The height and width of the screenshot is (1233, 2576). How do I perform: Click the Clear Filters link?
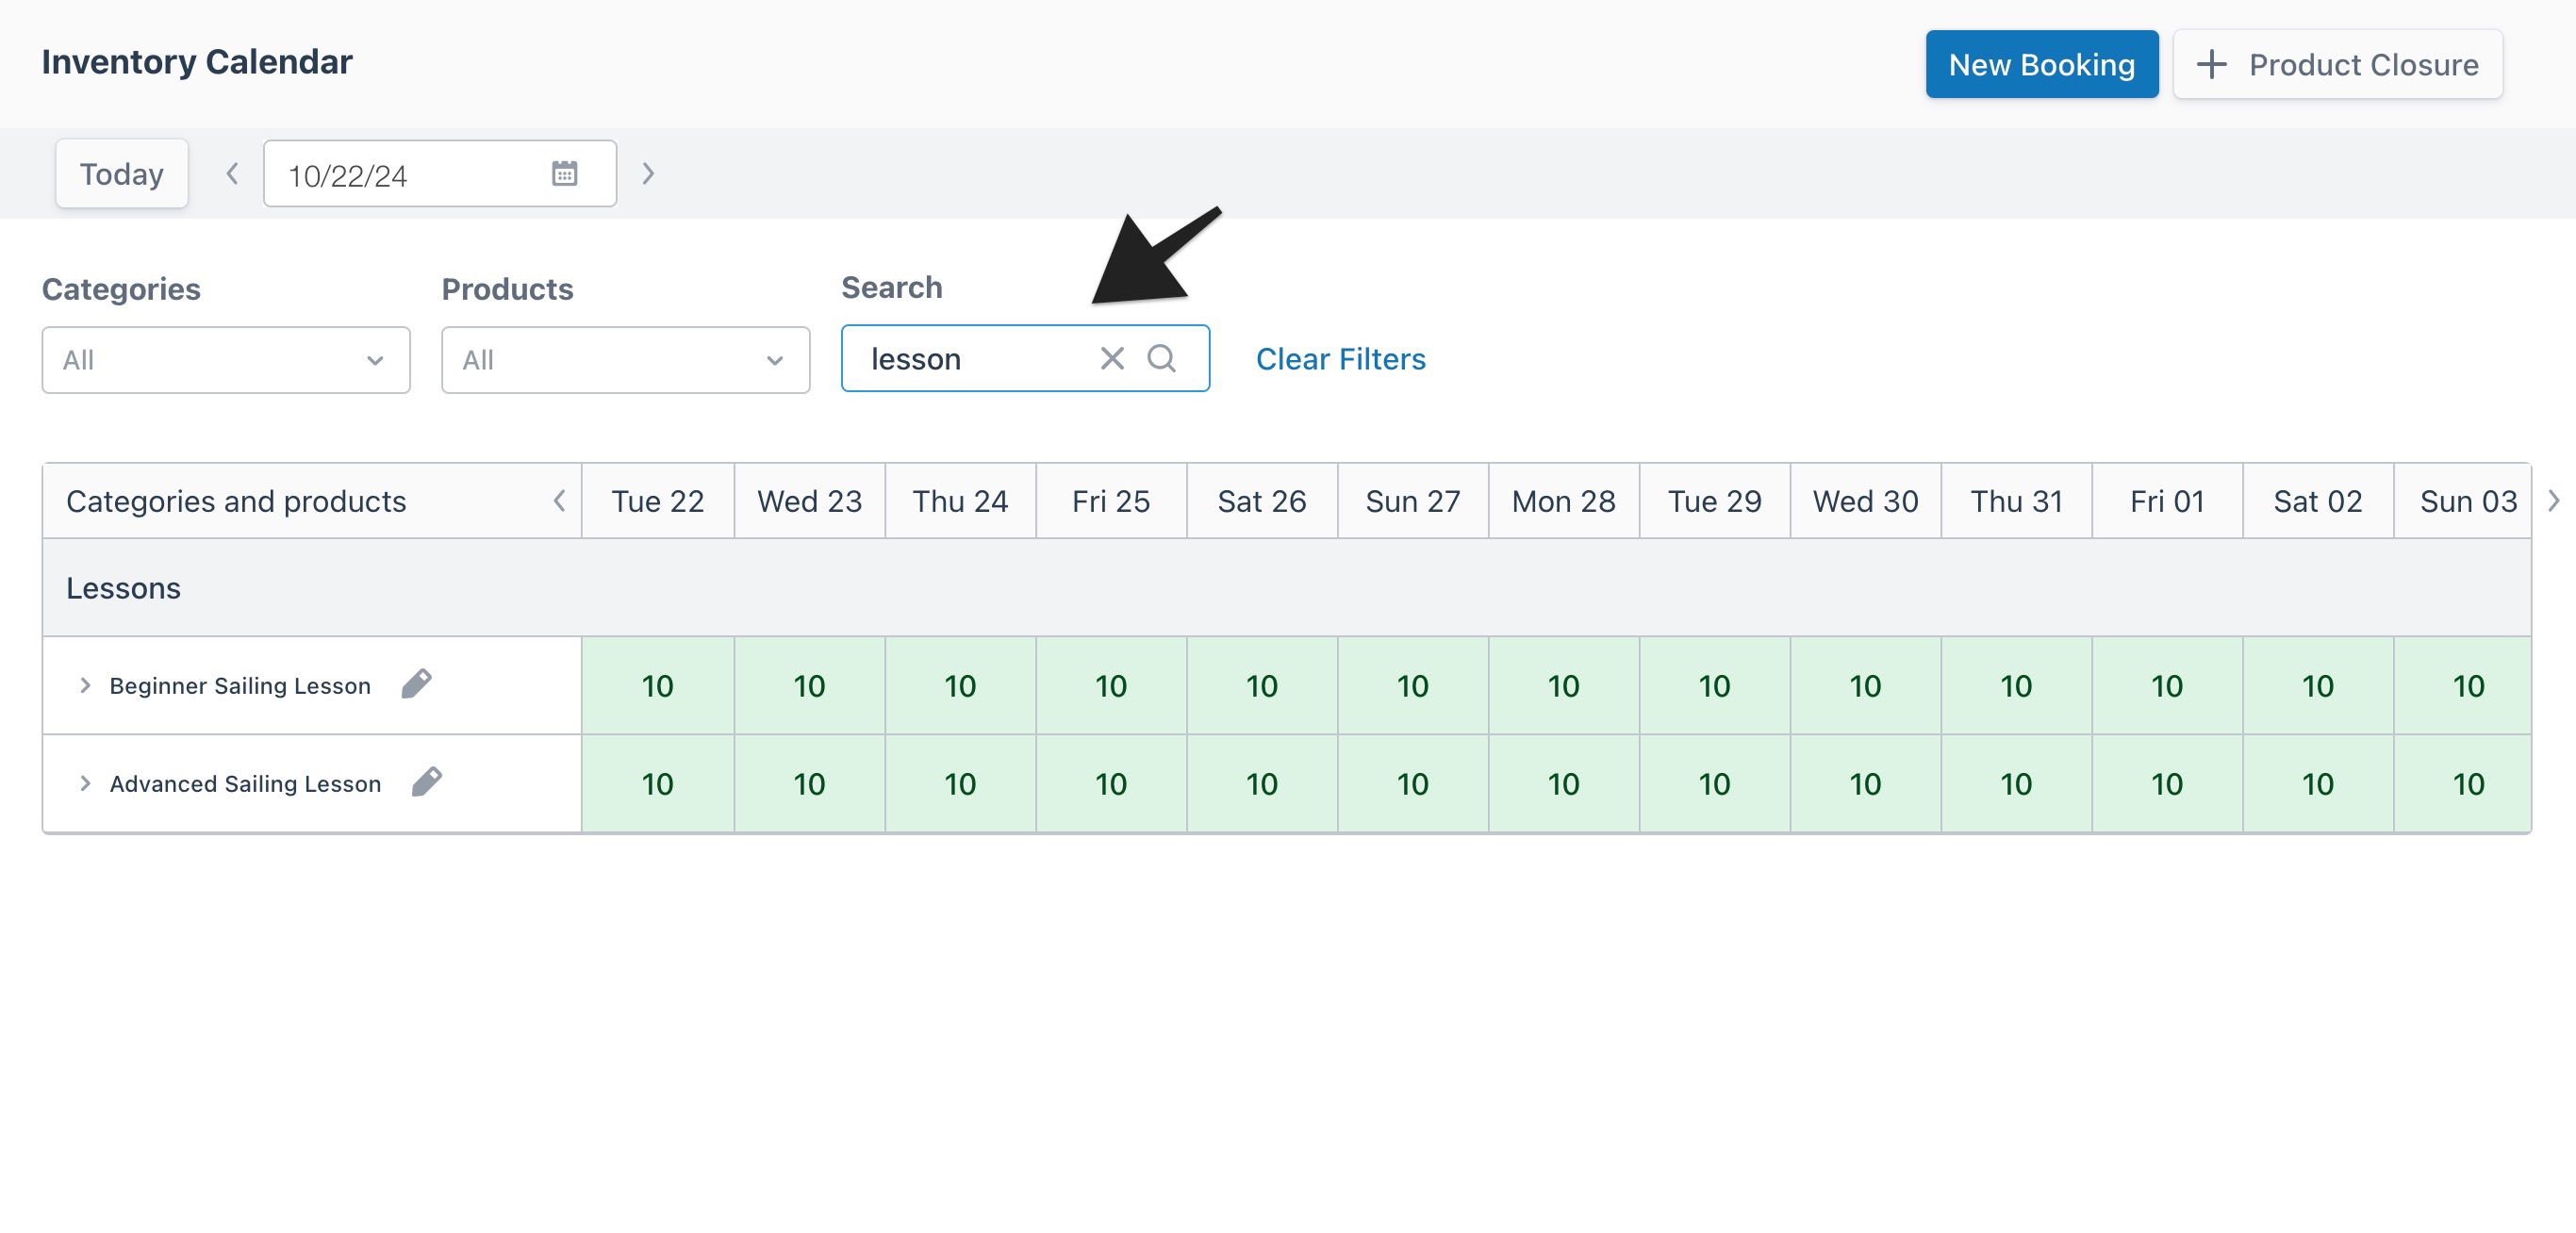(1341, 359)
